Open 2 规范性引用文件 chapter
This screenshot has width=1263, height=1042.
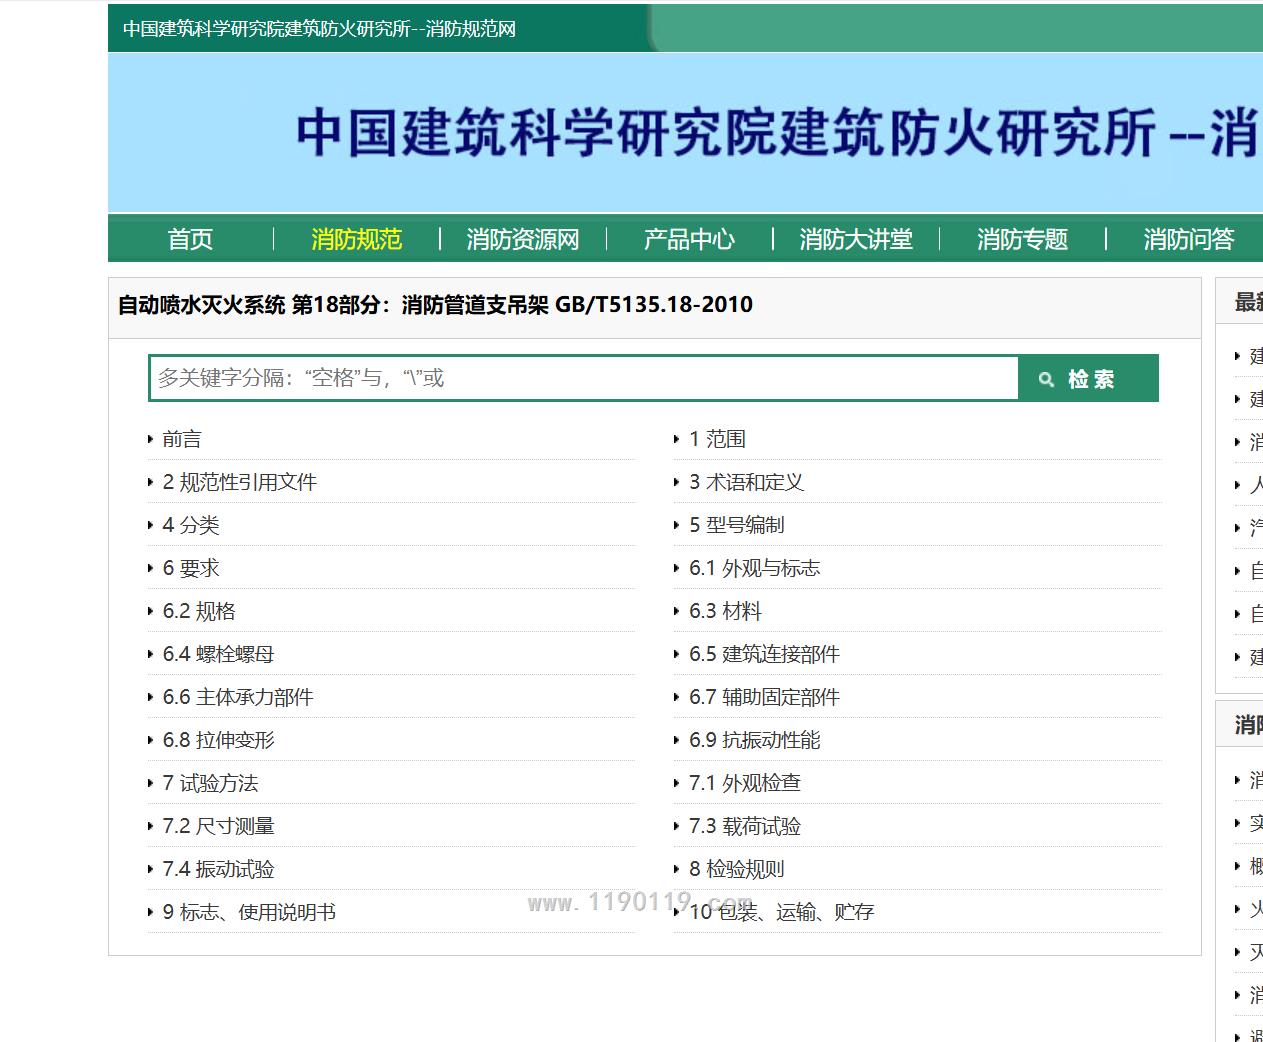[x=240, y=482]
